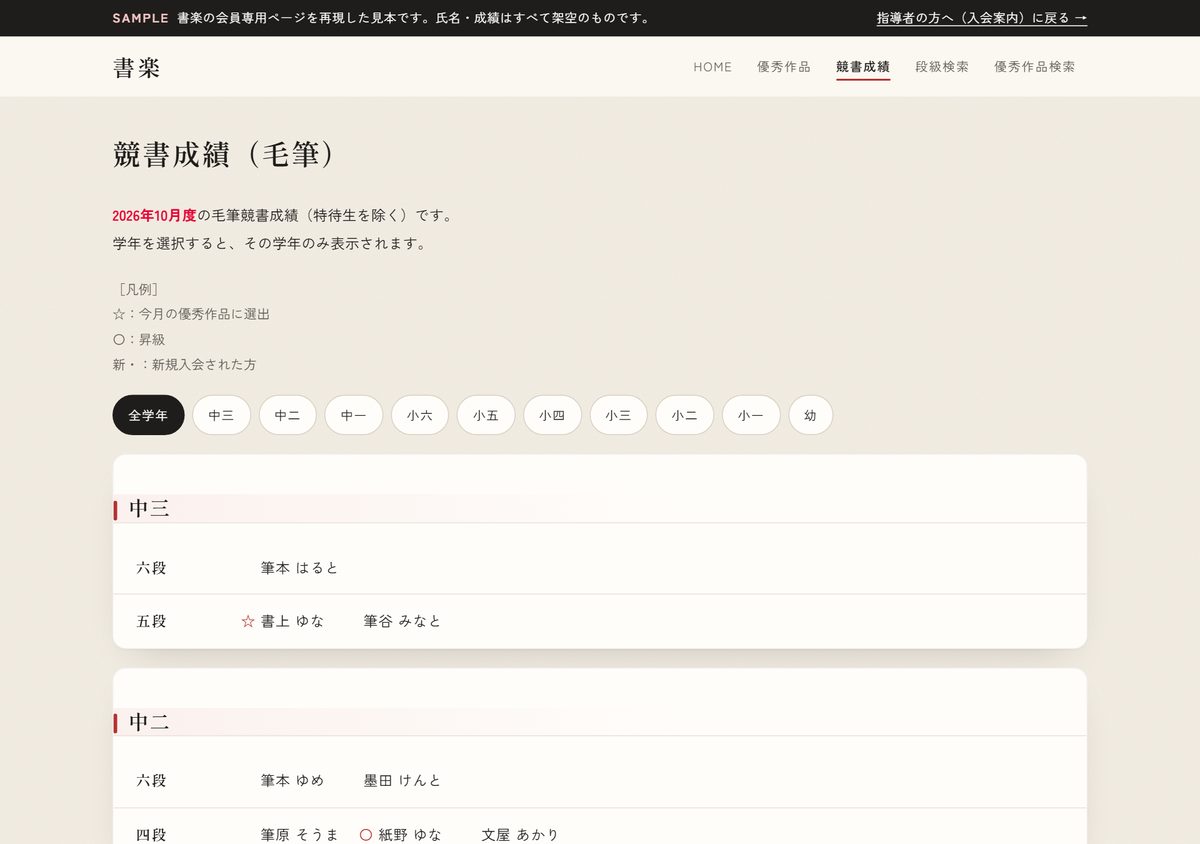
Task: Filter results by 小四 pill
Action: 552,415
